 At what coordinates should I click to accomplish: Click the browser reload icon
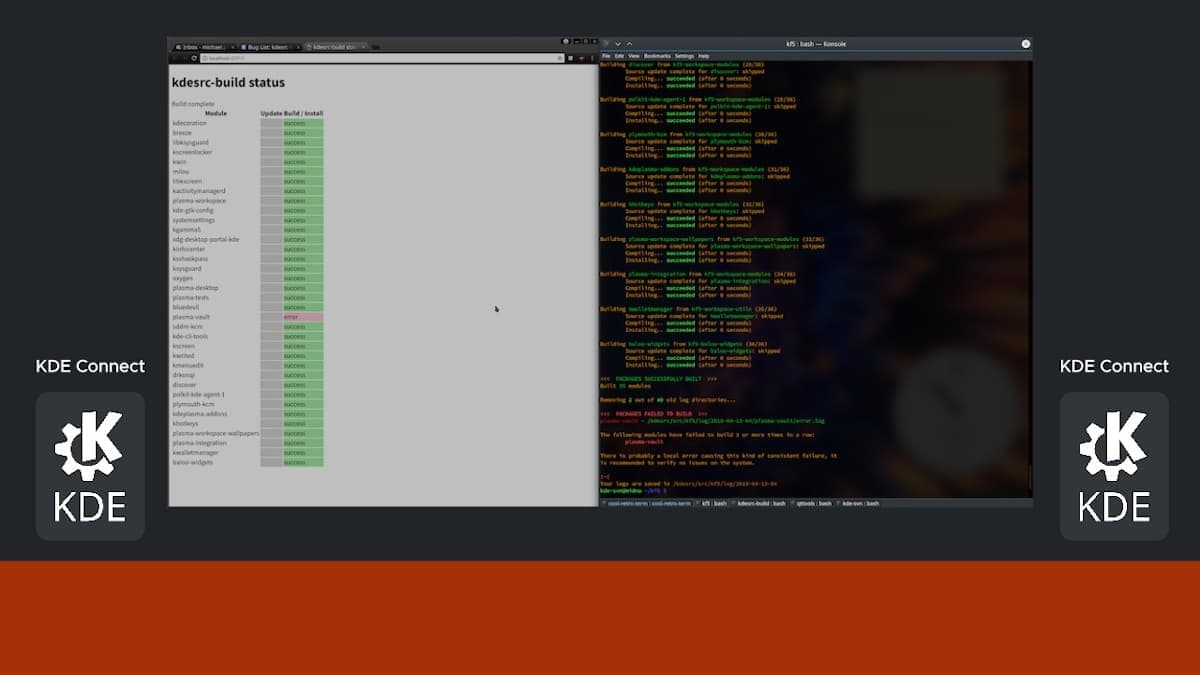pos(193,58)
